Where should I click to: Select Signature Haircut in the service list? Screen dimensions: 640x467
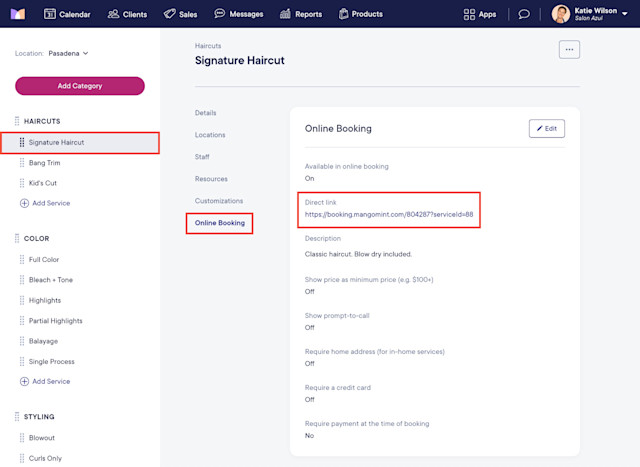[x=80, y=142]
